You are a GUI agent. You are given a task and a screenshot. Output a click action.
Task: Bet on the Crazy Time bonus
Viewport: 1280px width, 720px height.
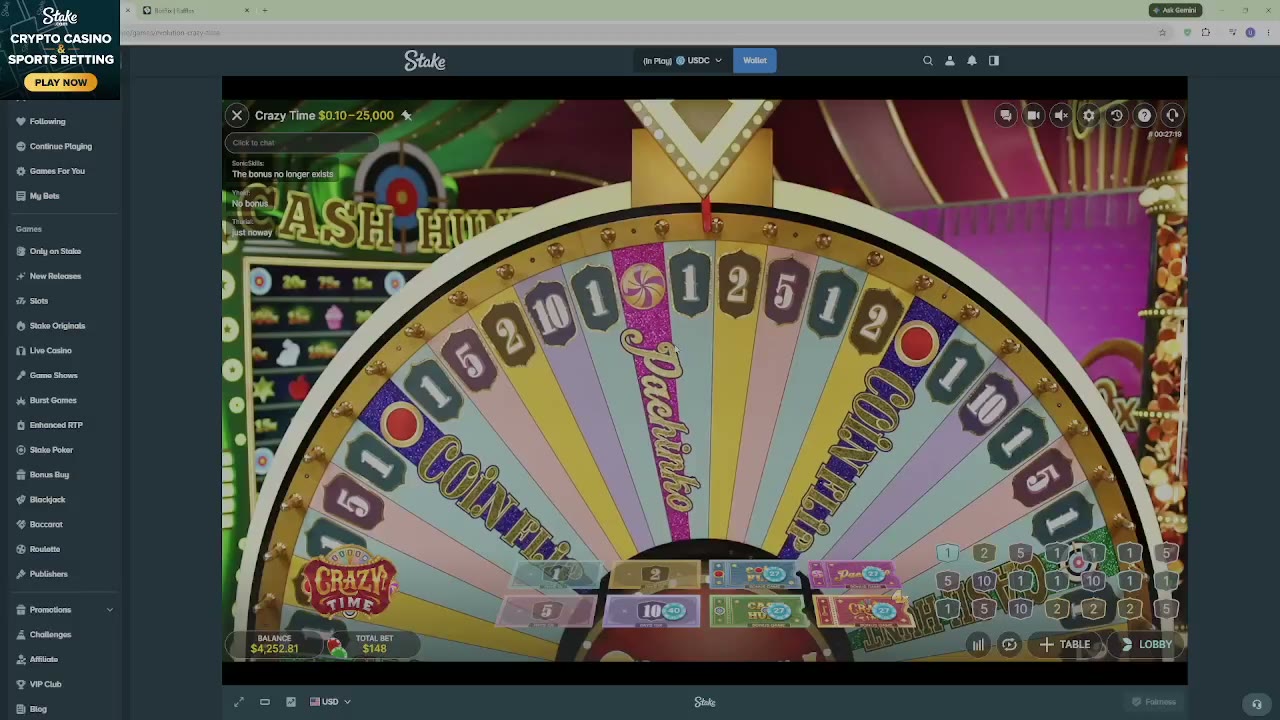coord(864,611)
